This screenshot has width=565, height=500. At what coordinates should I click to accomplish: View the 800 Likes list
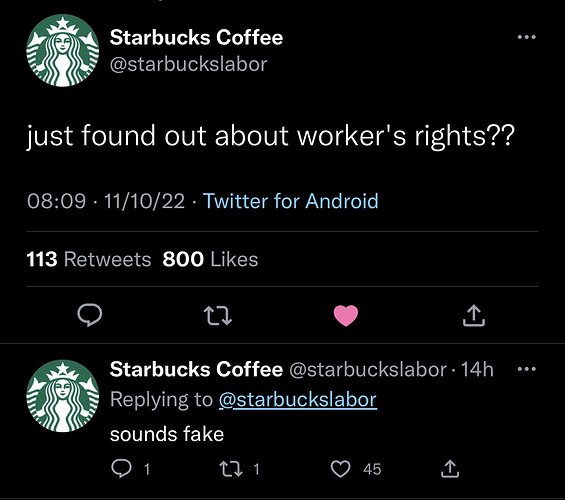tap(210, 259)
